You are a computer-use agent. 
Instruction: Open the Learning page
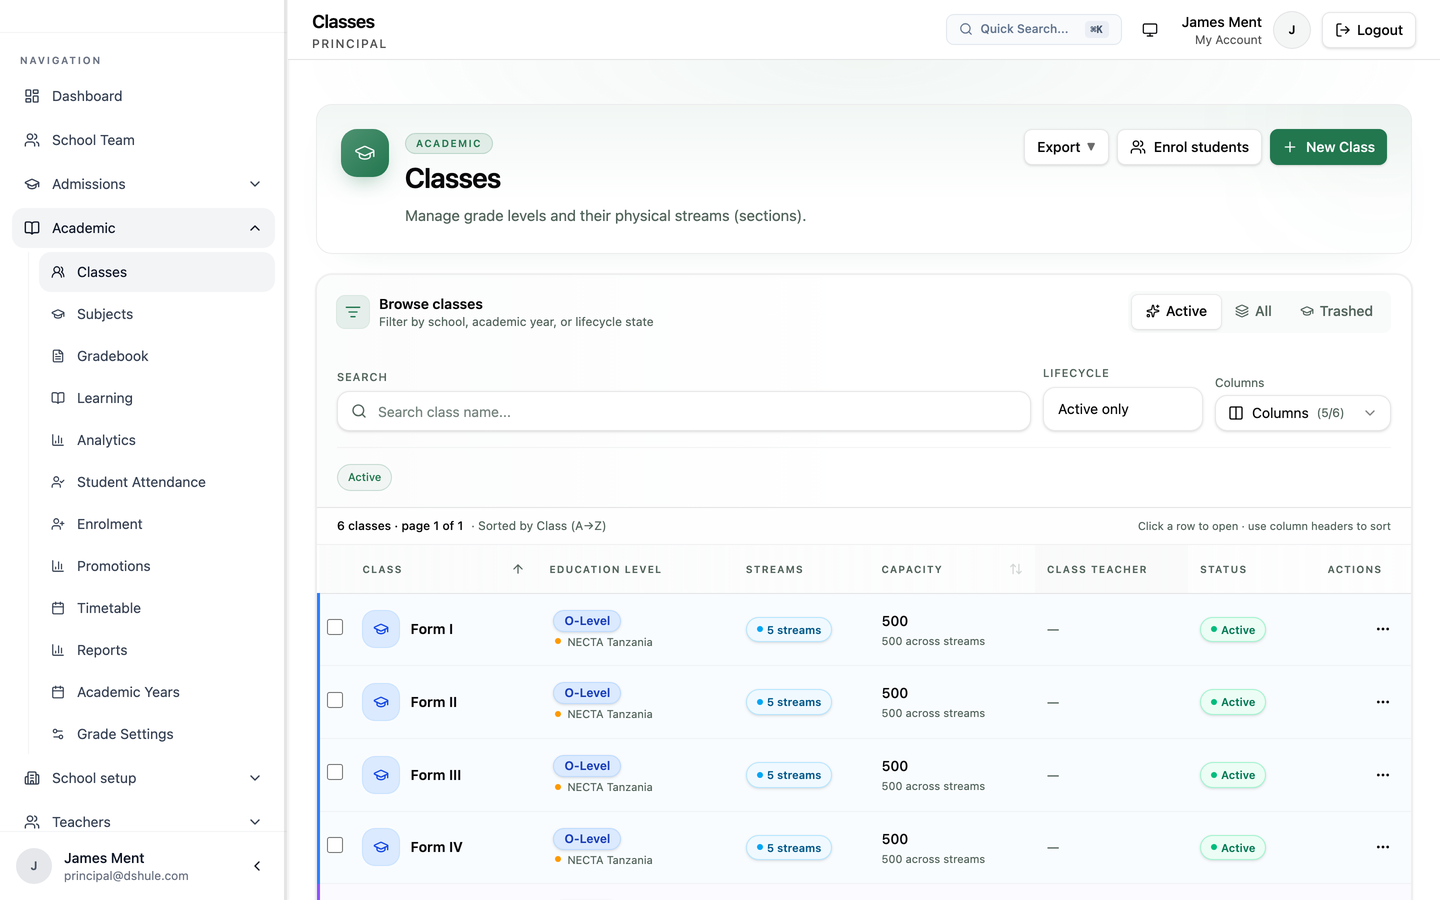[157, 398]
